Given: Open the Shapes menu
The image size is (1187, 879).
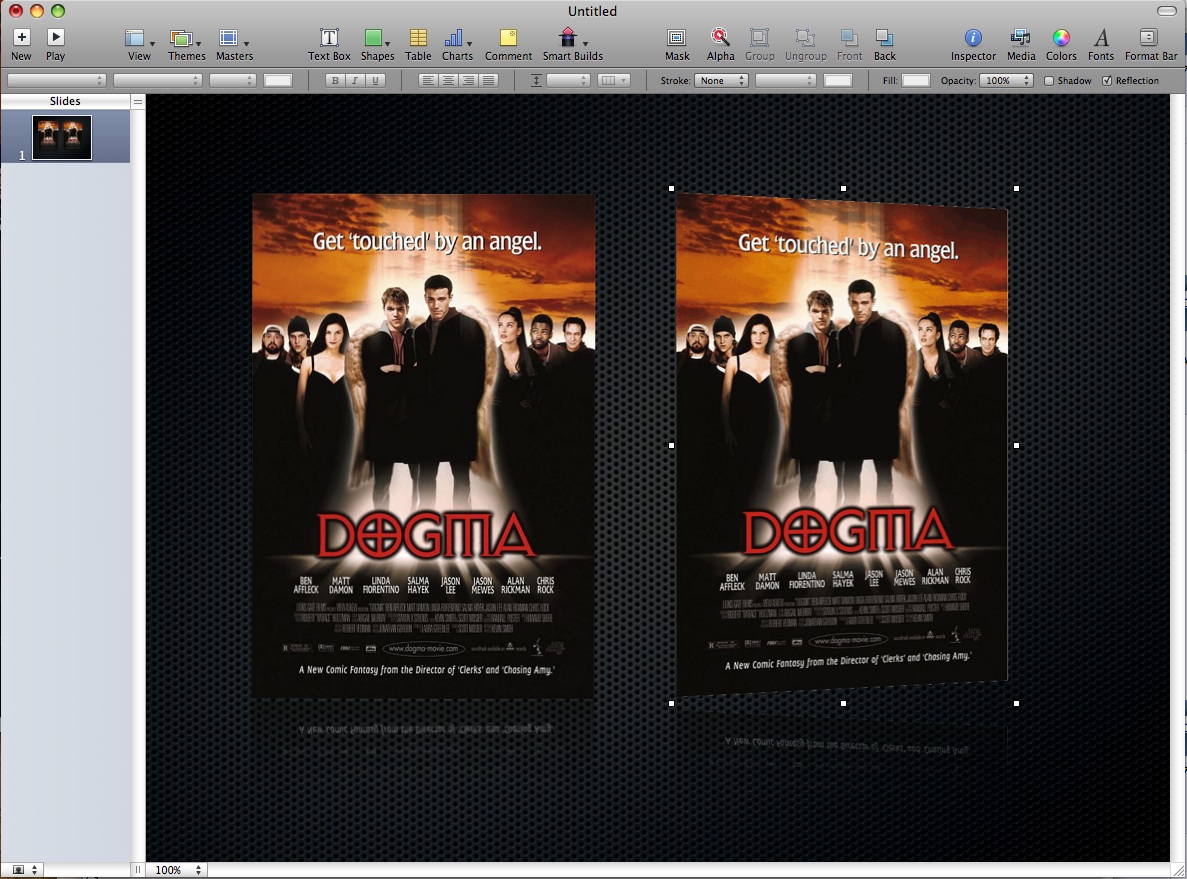Looking at the screenshot, I should tap(377, 45).
